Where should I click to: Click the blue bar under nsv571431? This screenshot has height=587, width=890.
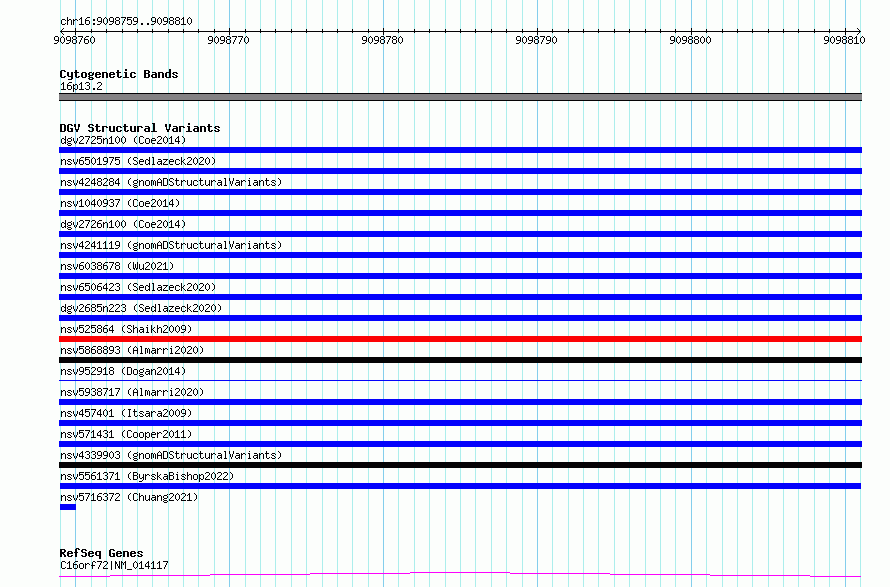(x=460, y=444)
